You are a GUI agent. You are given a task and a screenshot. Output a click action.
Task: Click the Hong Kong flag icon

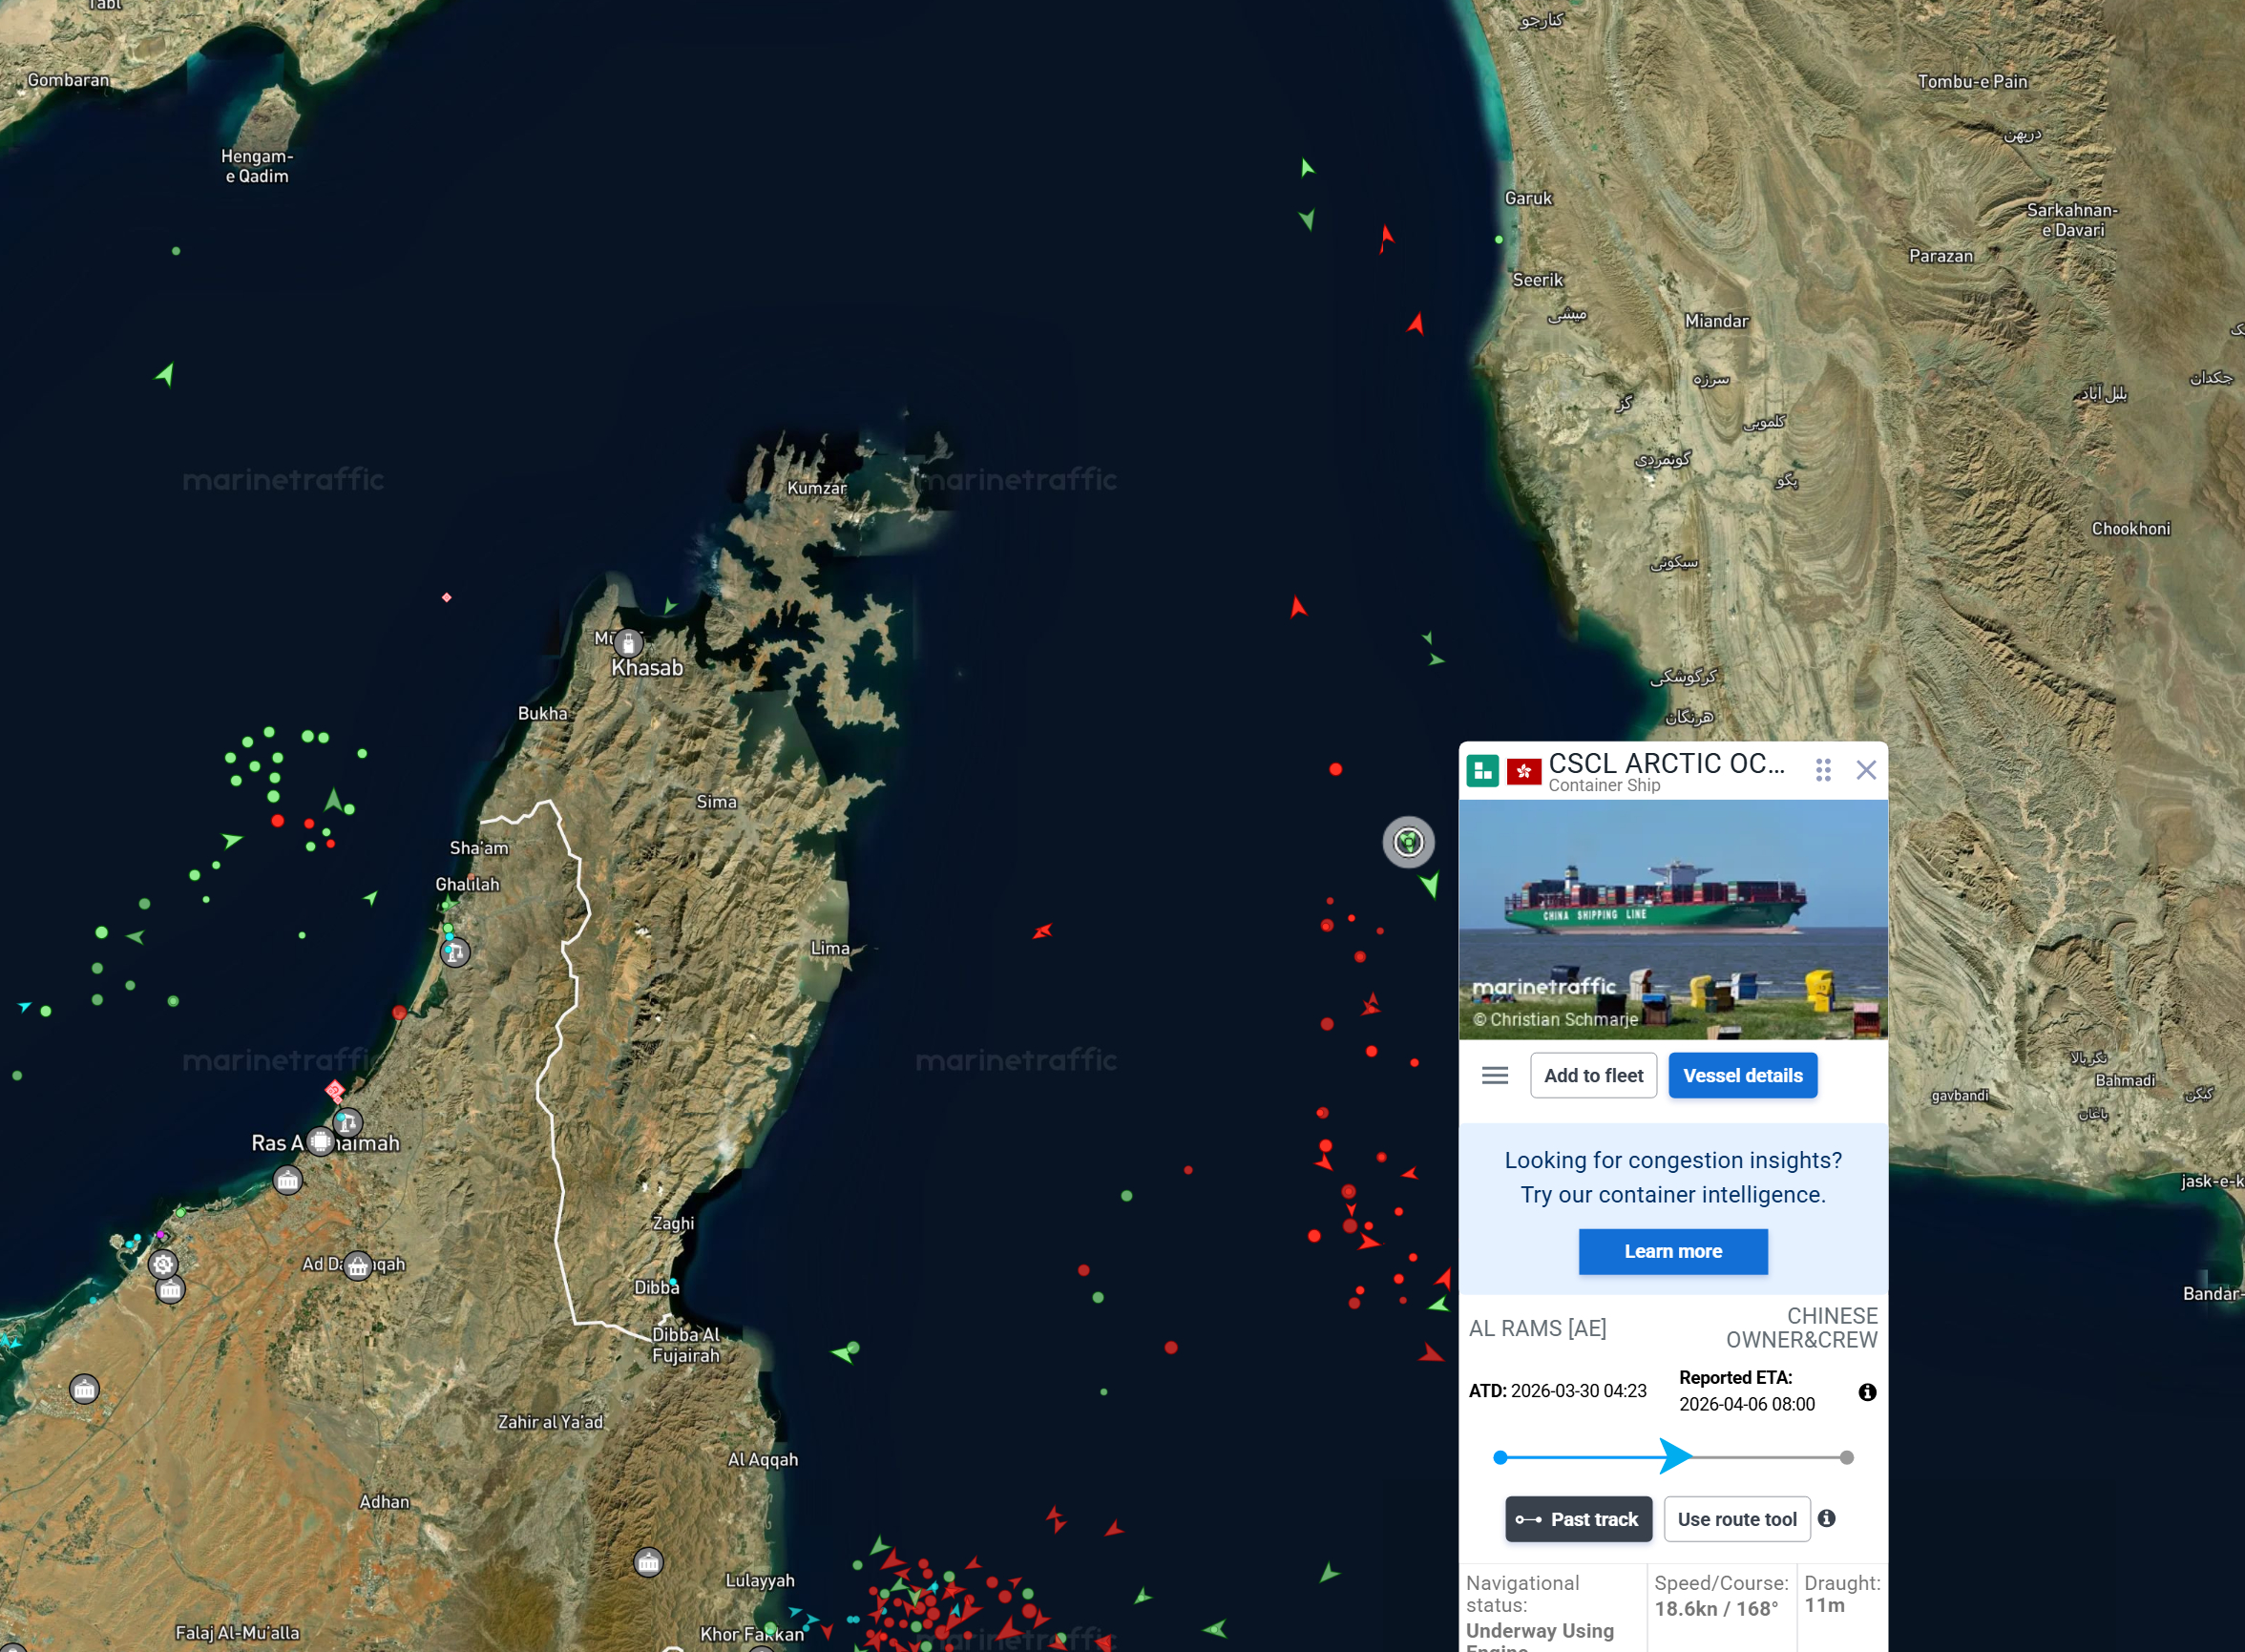coord(1523,771)
